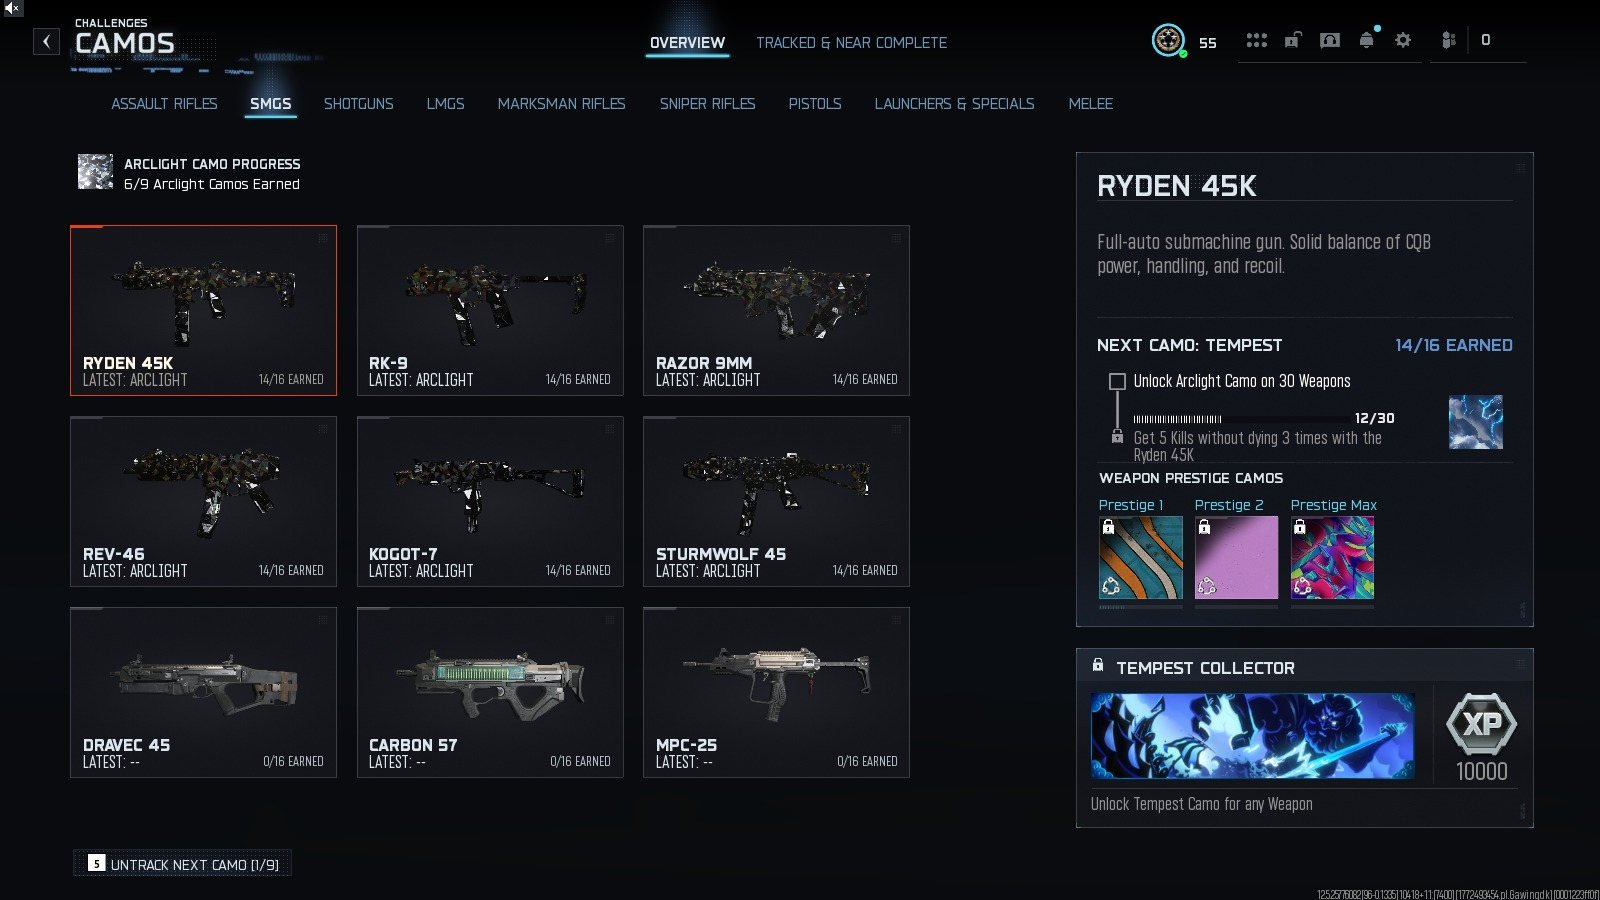This screenshot has width=1600, height=900.
Task: Select the Launchers & Specials category
Action: coord(954,104)
